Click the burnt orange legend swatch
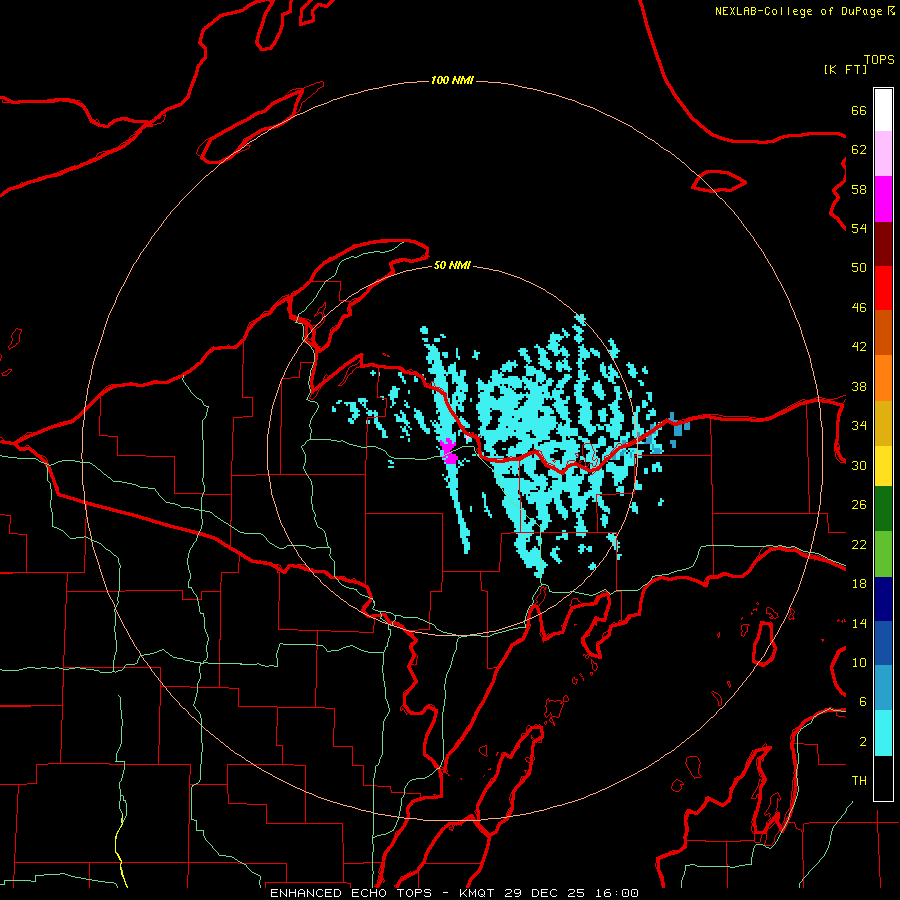The width and height of the screenshot is (900, 900). tap(883, 333)
